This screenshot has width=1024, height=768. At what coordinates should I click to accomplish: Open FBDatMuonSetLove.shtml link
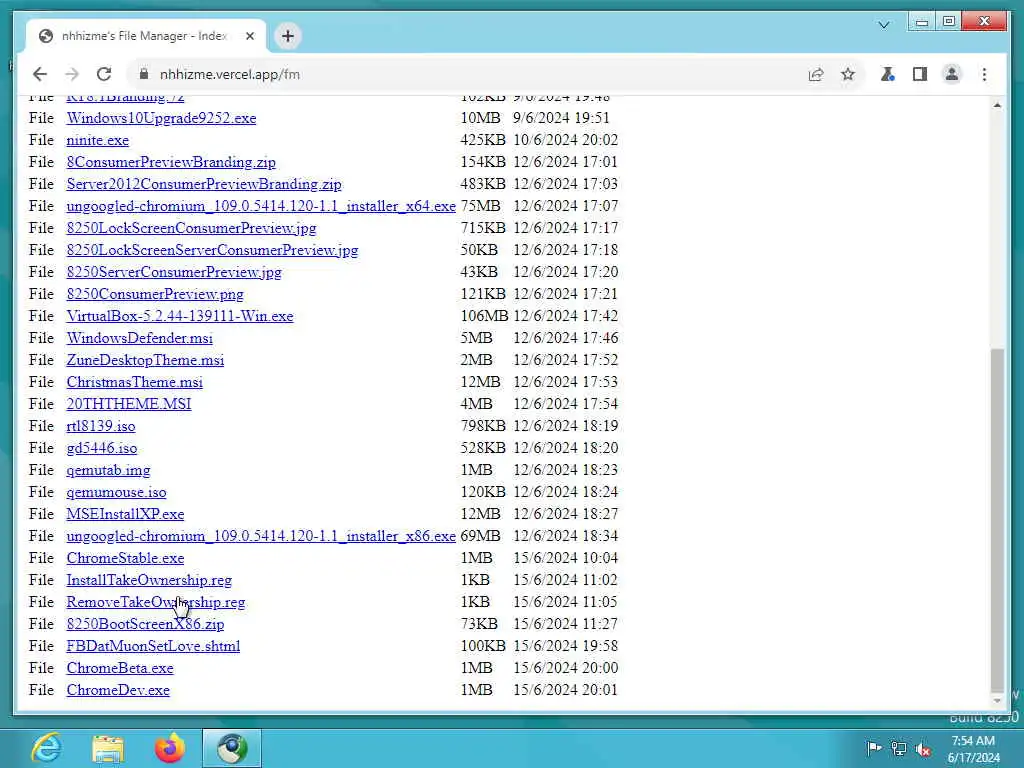153,646
